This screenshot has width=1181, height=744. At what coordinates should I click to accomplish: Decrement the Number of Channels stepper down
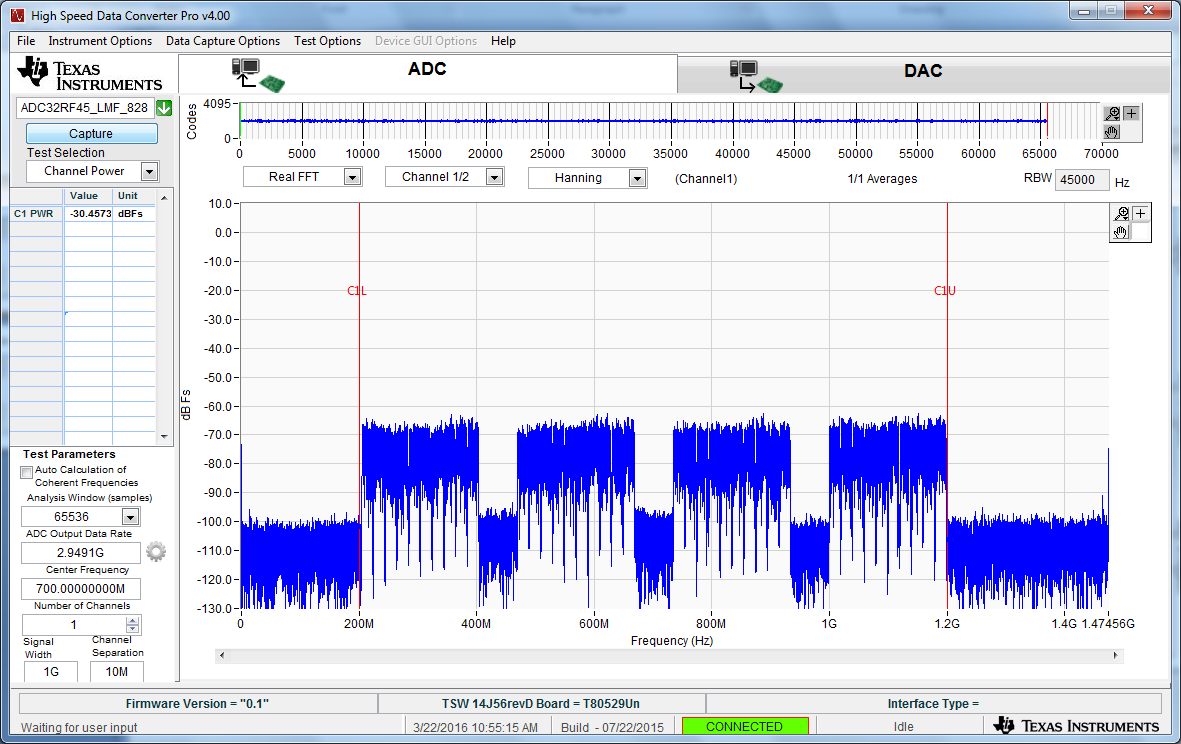point(133,629)
